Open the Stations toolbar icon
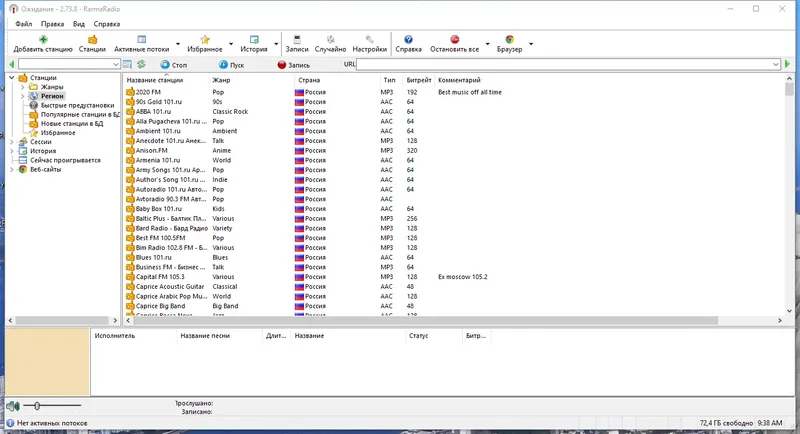Viewport: 800px width, 434px height. 92,40
